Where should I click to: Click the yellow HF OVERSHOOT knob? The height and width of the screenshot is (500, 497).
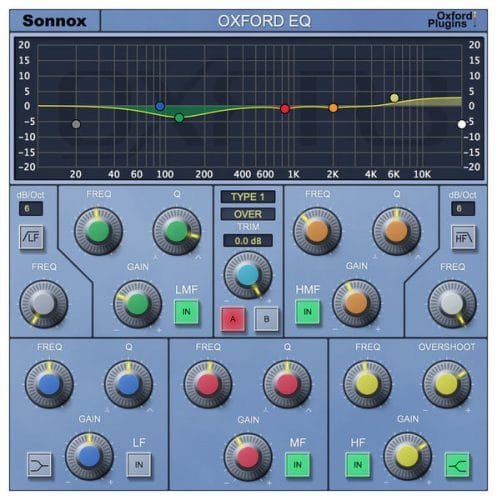pyautogui.click(x=447, y=384)
